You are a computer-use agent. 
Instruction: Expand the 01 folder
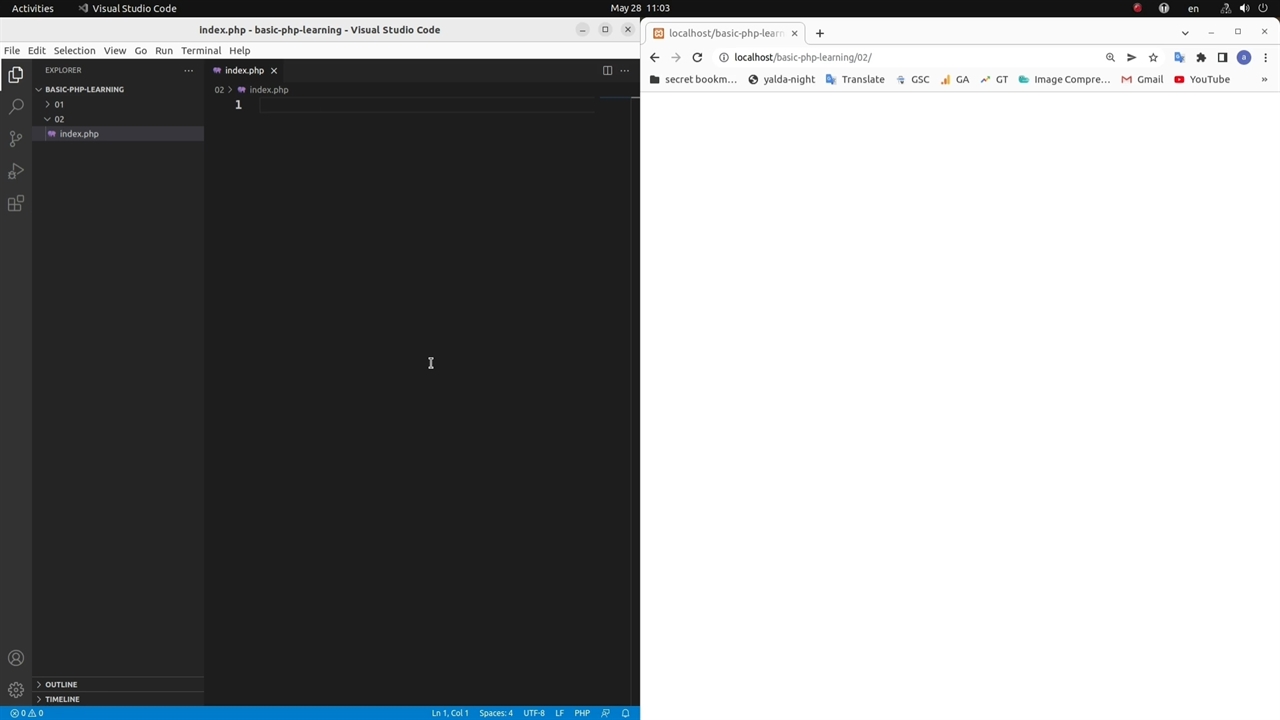59,104
